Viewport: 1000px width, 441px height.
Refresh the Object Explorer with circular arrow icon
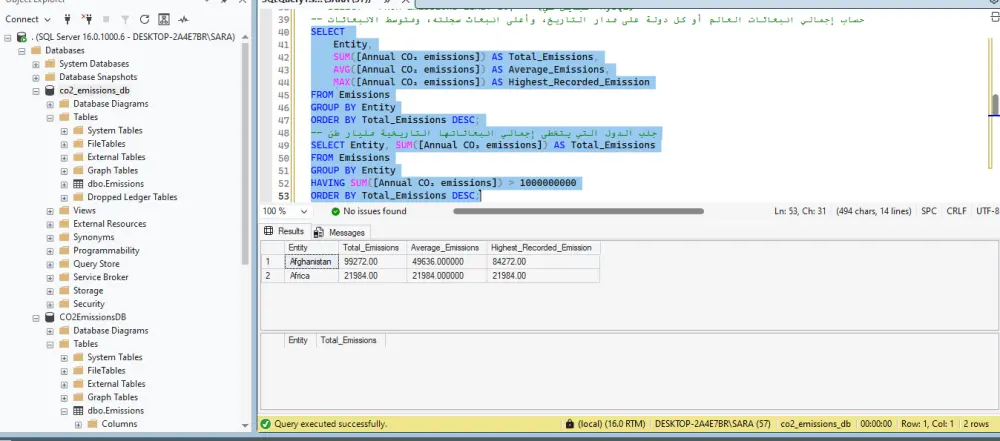coord(145,19)
